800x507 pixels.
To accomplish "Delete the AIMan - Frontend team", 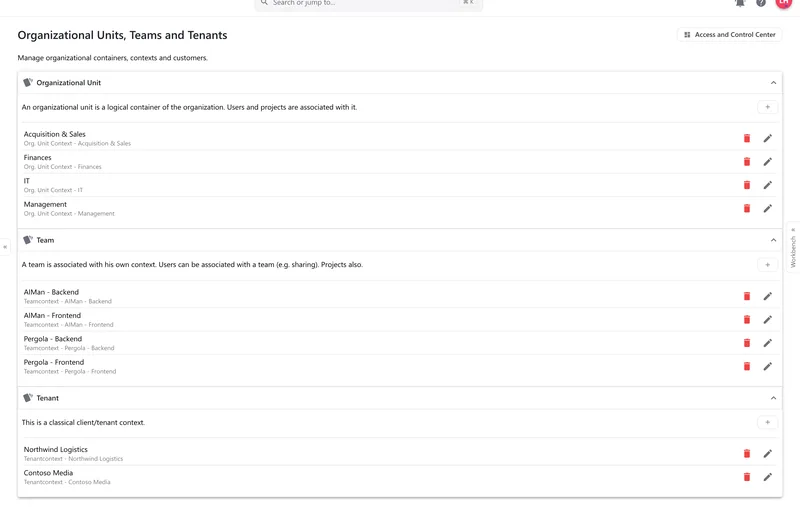I will 746,320.
